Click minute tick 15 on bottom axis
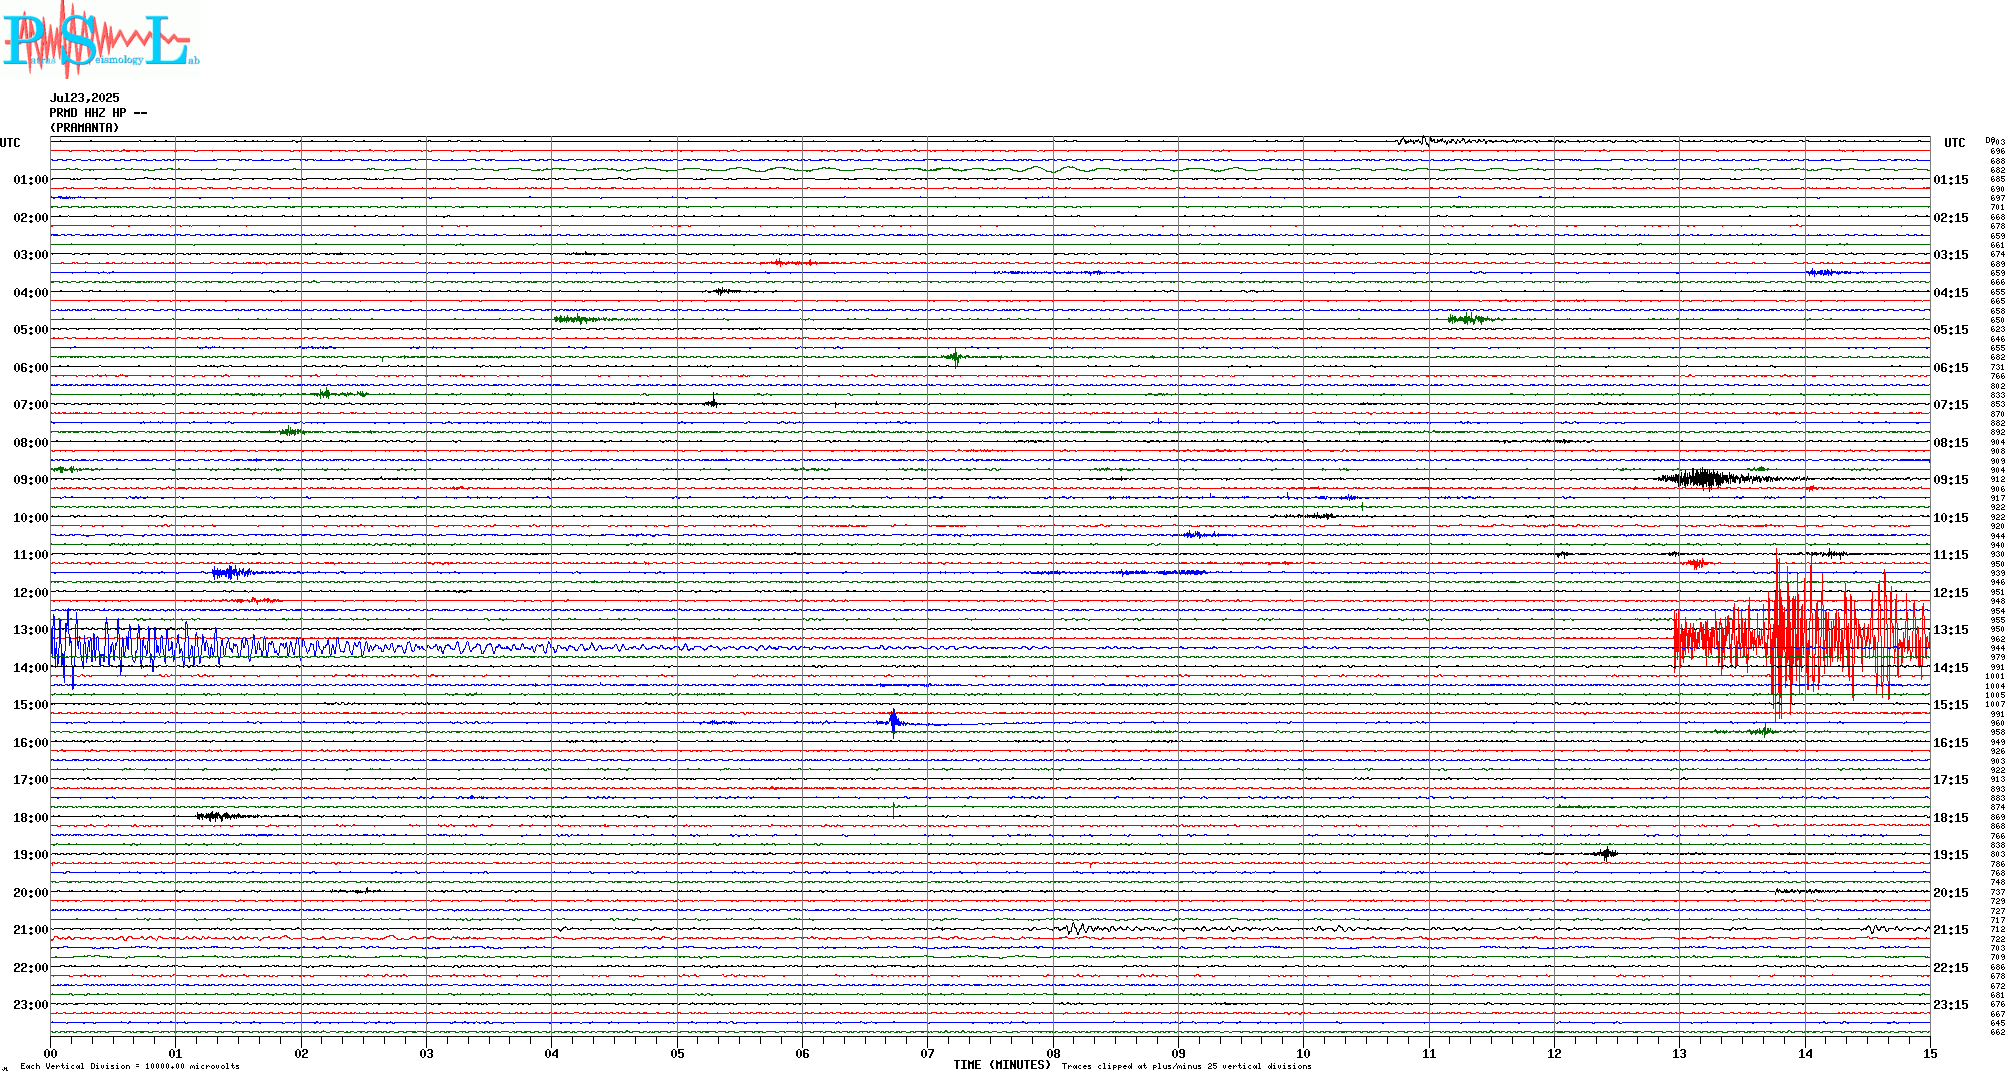 (1930, 1053)
